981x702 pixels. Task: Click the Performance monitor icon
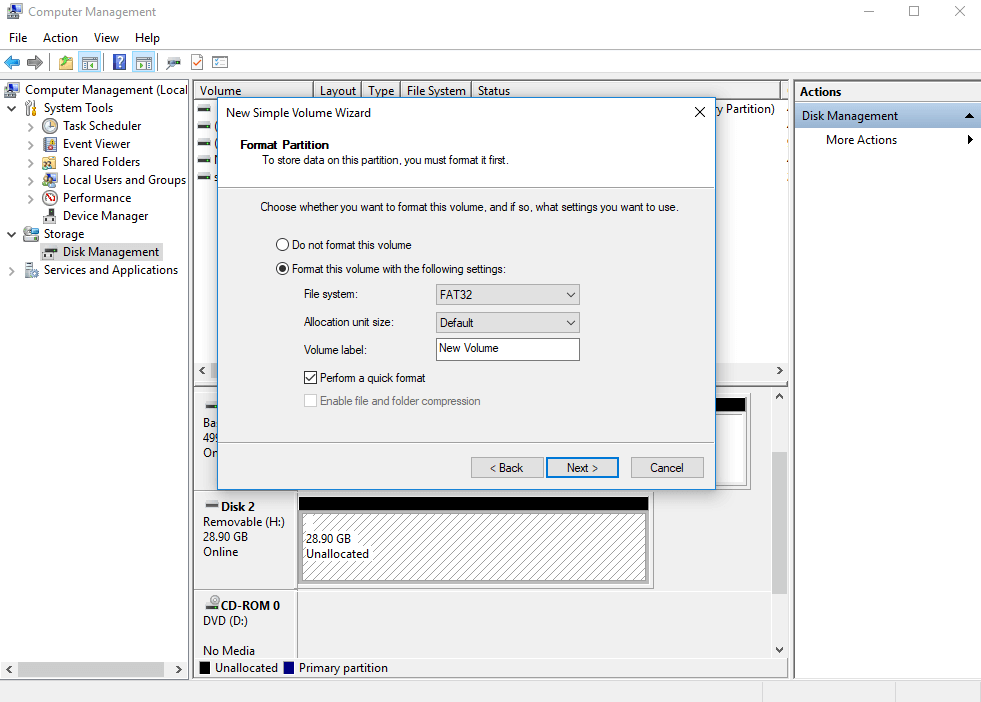(x=50, y=198)
